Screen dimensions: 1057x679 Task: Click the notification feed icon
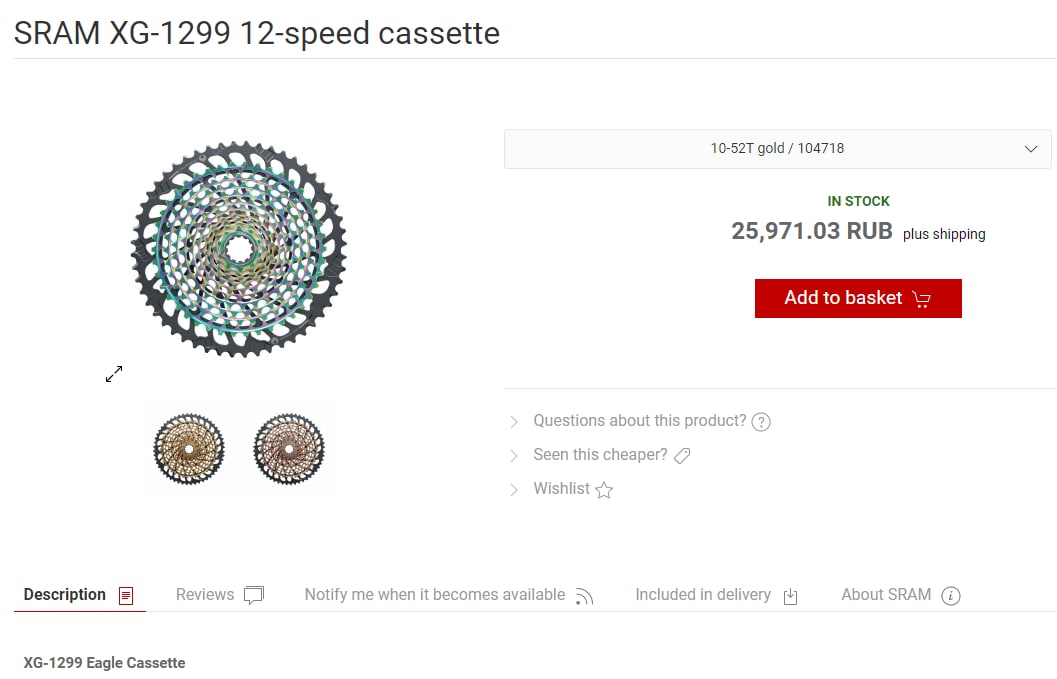point(584,597)
